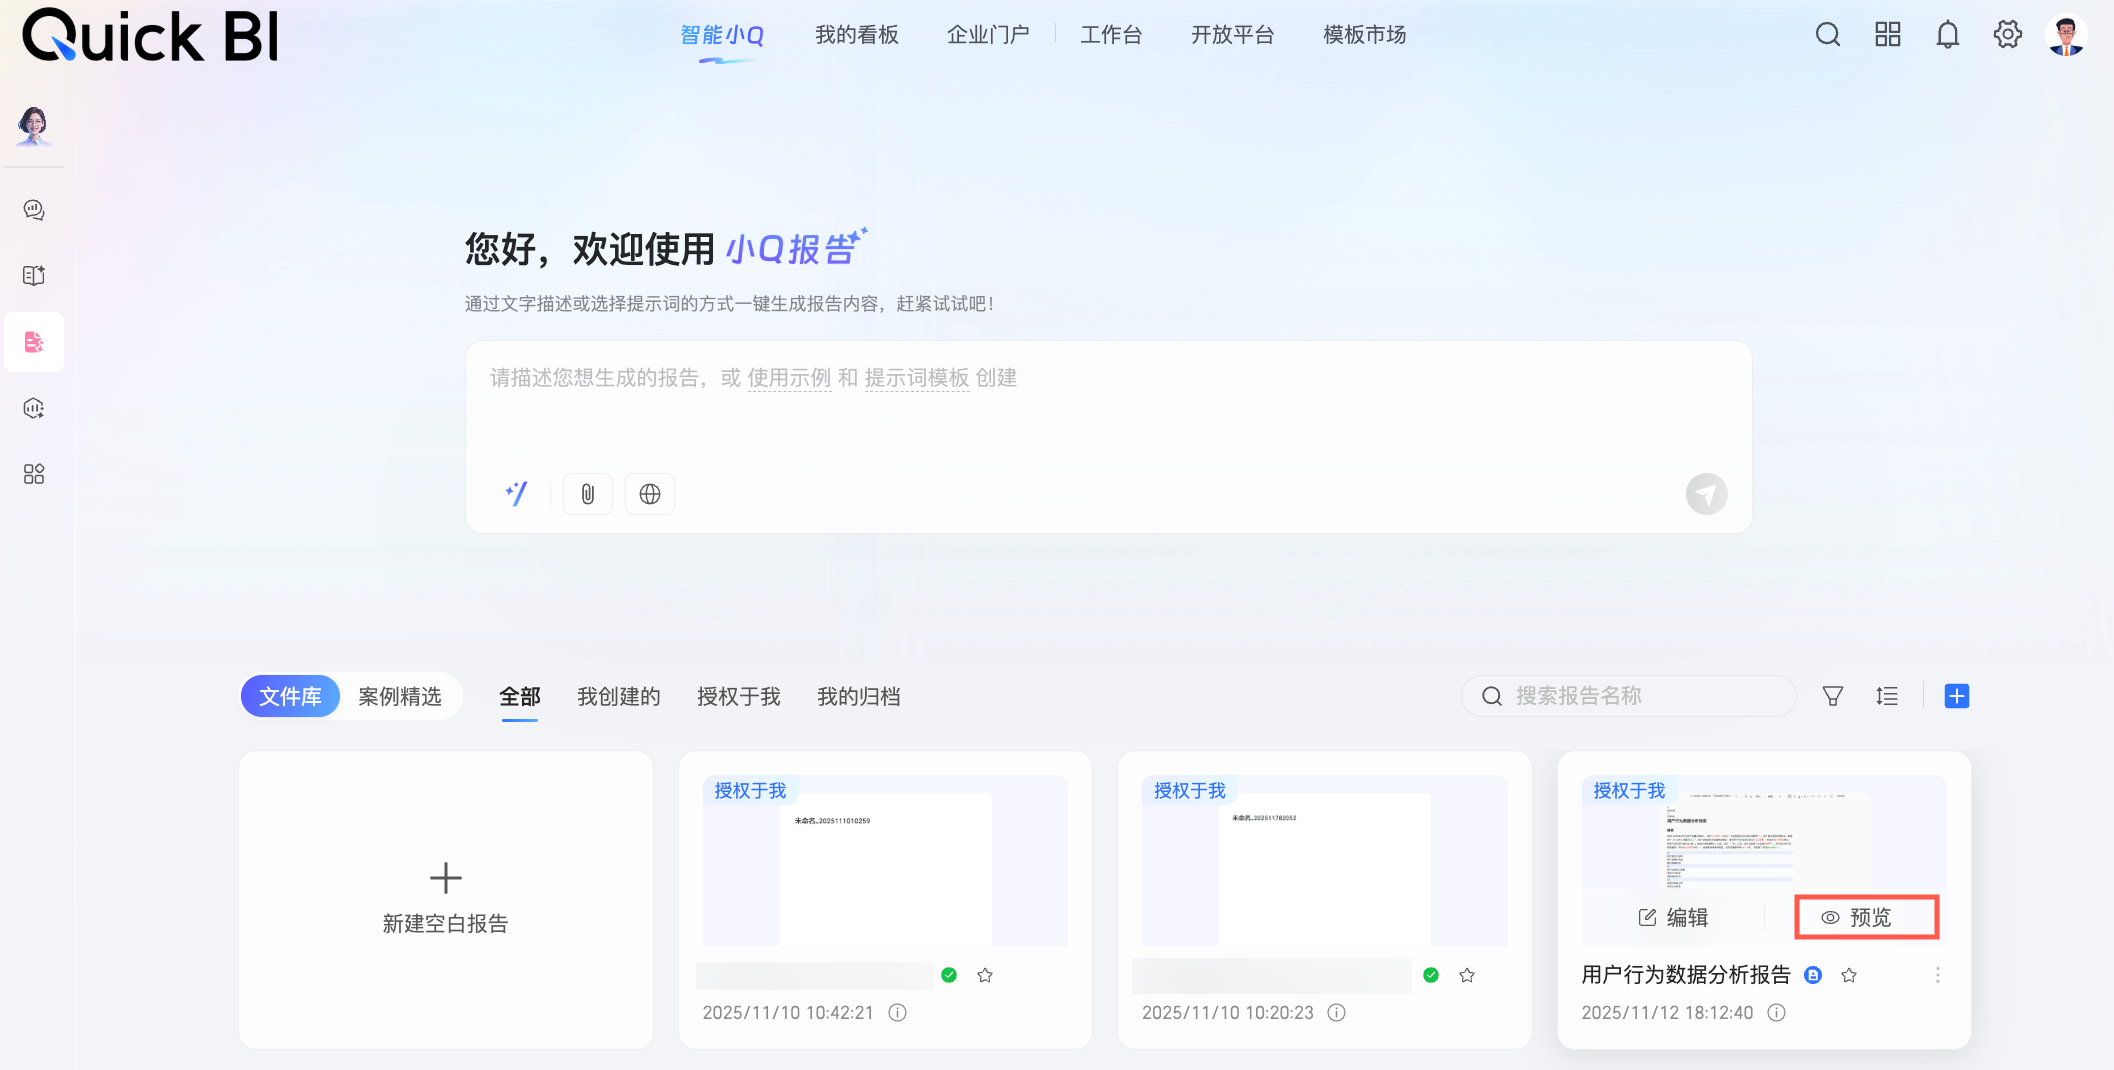Select the 授权于我 filter tab
Screen dimensions: 2114x1070
739,697
